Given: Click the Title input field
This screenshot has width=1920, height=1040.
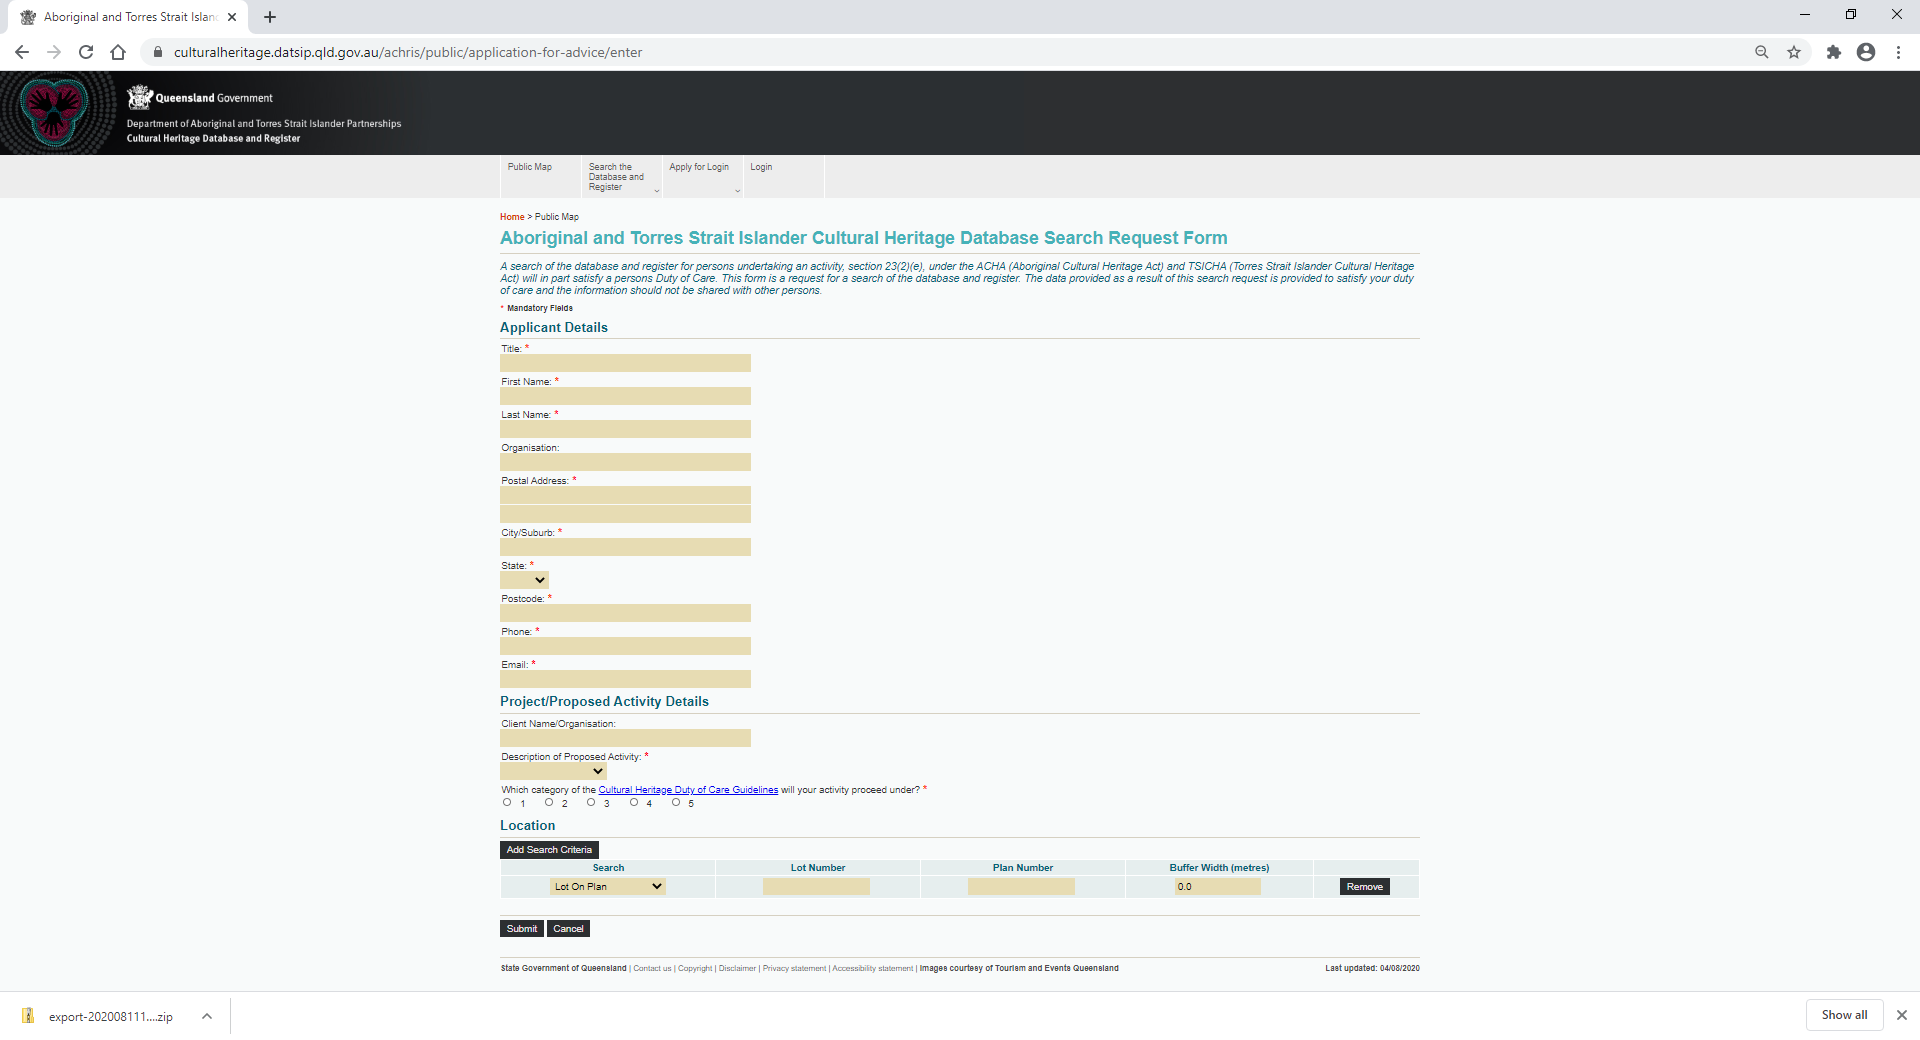Looking at the screenshot, I should click(x=625, y=363).
